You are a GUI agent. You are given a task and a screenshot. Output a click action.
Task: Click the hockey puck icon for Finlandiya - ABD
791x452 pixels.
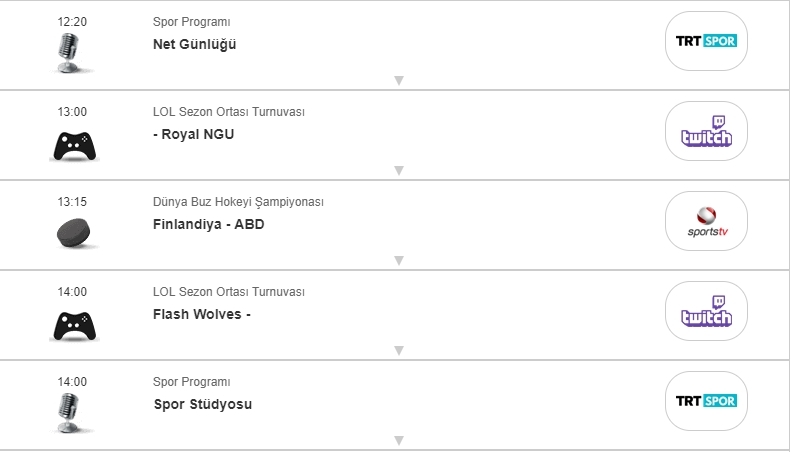click(74, 233)
